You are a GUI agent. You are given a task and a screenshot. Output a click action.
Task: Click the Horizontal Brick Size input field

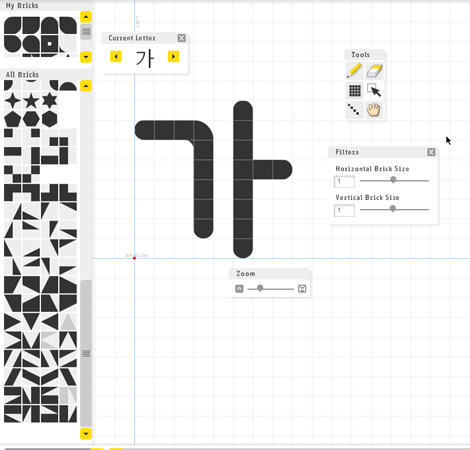(344, 182)
